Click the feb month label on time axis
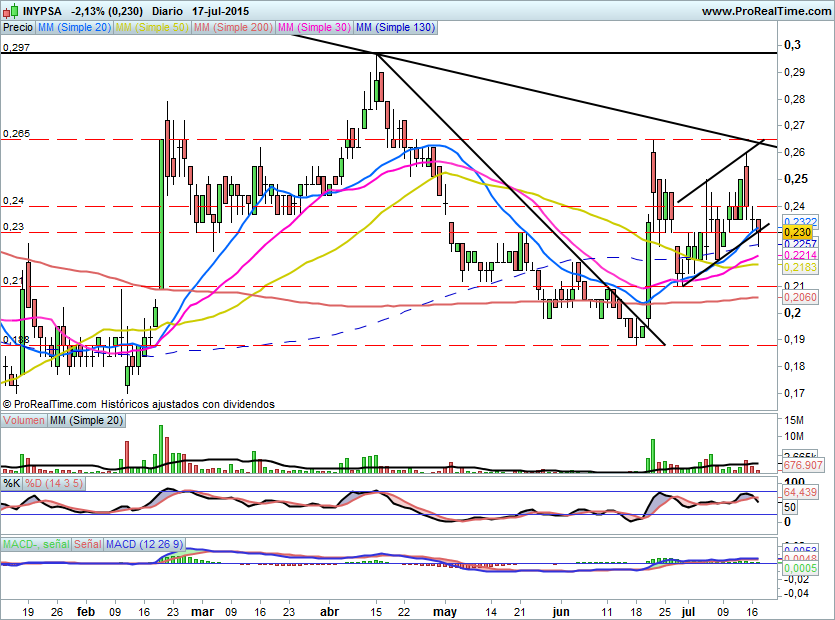 (86, 612)
